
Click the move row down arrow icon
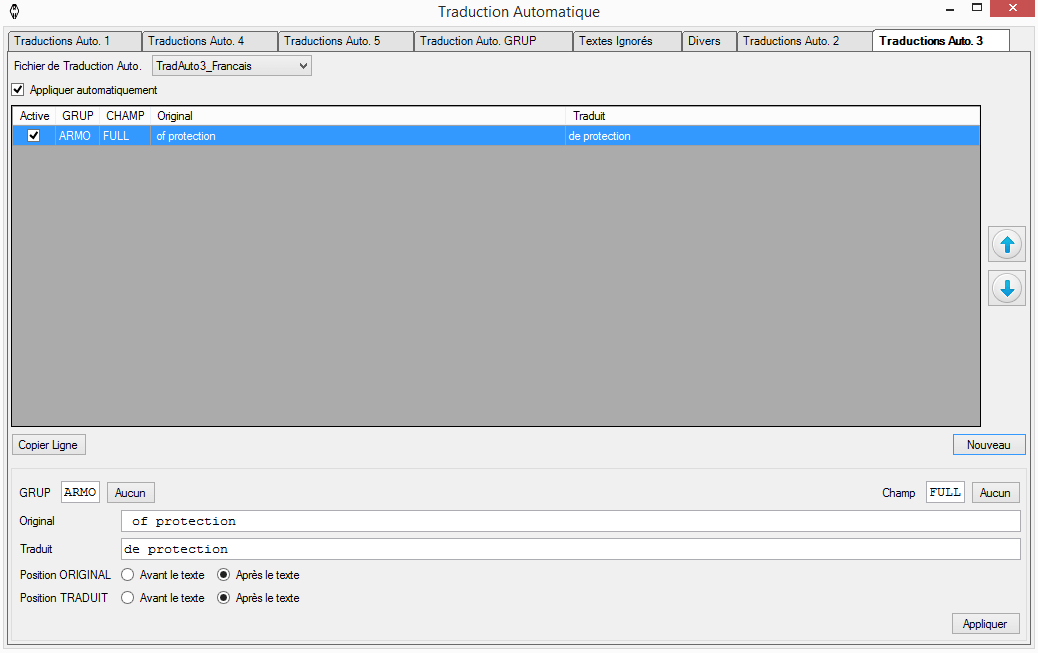click(1007, 288)
